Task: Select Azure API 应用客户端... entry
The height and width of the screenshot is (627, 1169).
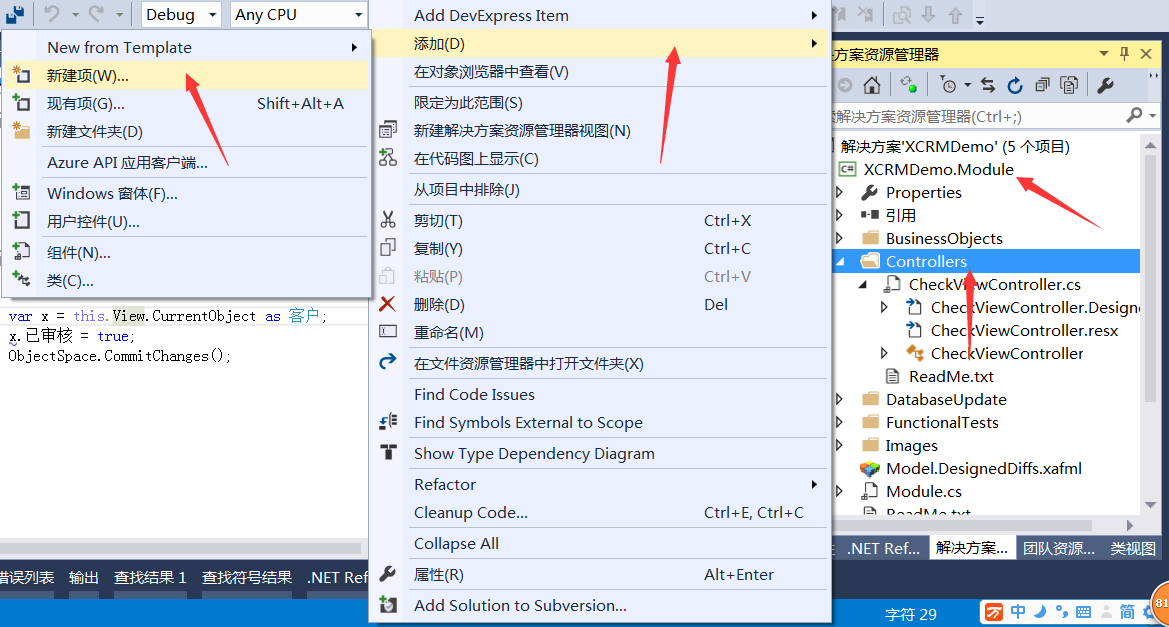Action: 186,163
